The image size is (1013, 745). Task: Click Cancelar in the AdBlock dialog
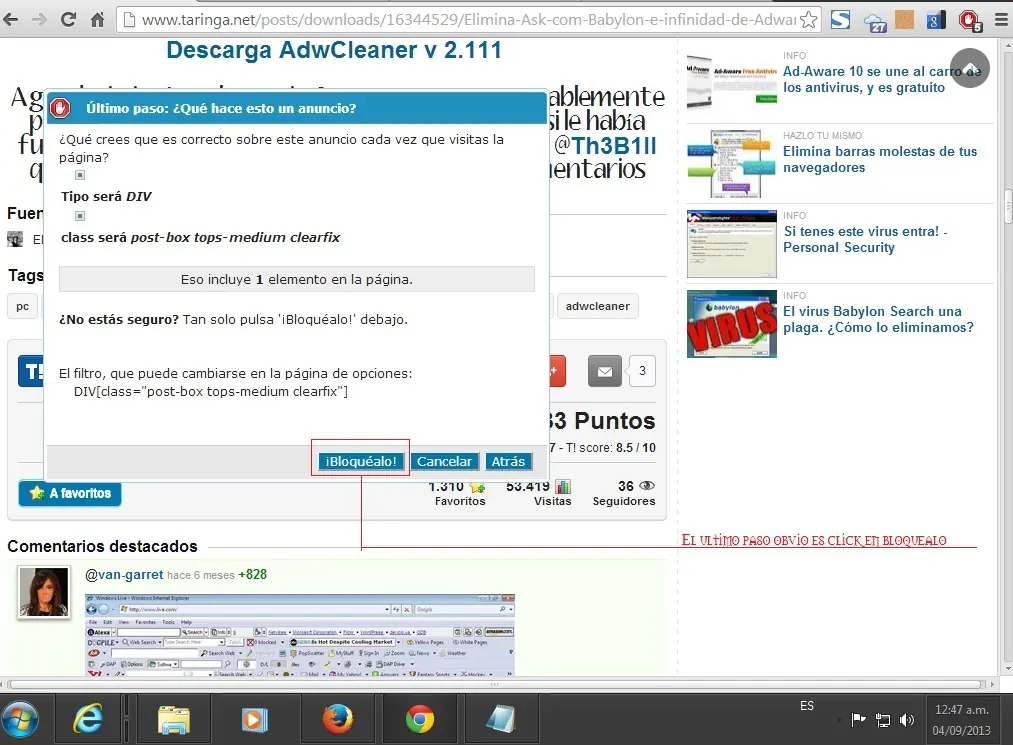444,461
